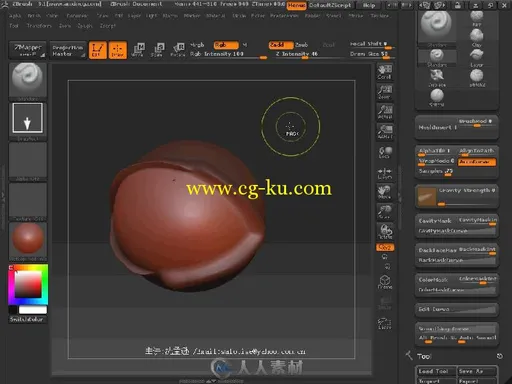Screen dimensions: 512x384
Task: Click the gravity direction arrow swatch
Action: point(427,196)
